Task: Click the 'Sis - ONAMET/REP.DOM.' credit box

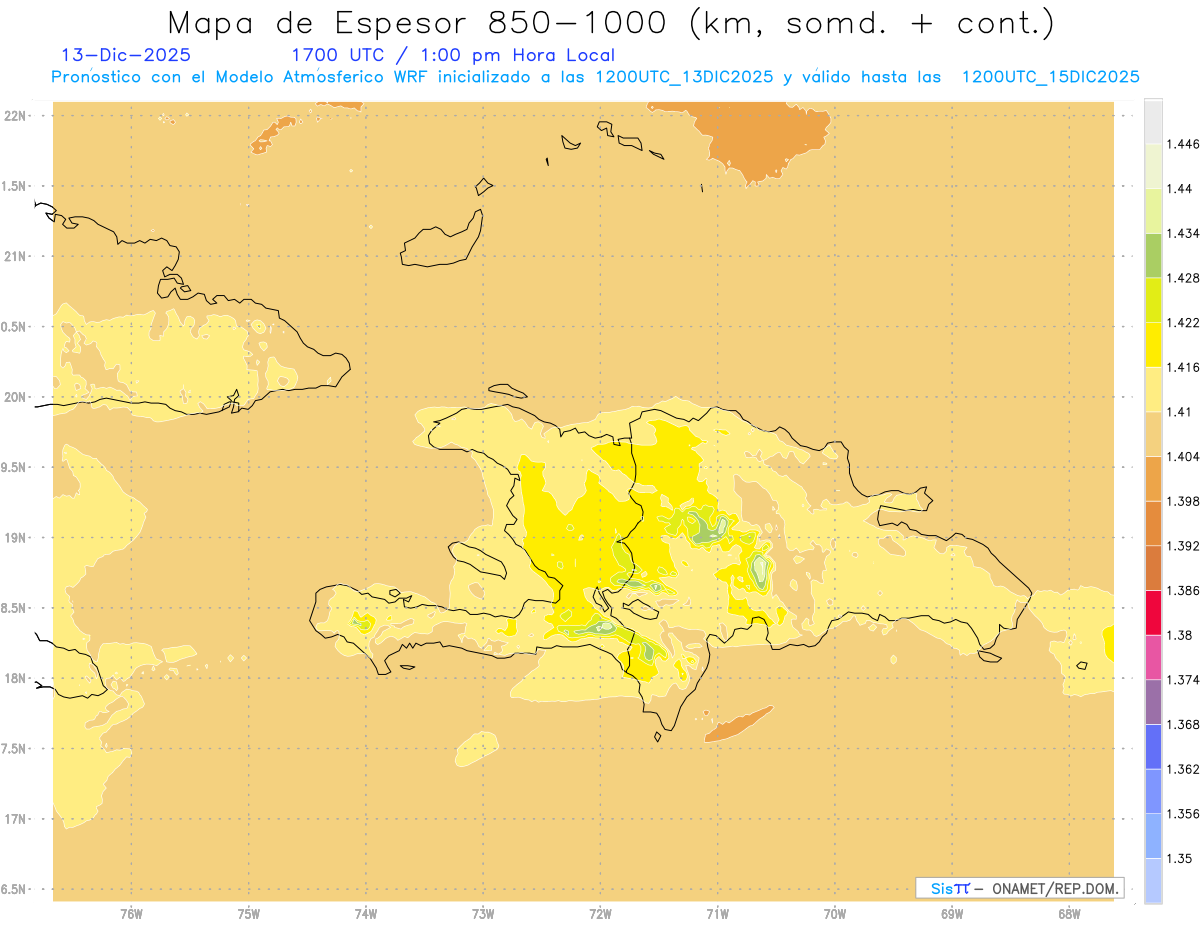Action: click(1019, 888)
